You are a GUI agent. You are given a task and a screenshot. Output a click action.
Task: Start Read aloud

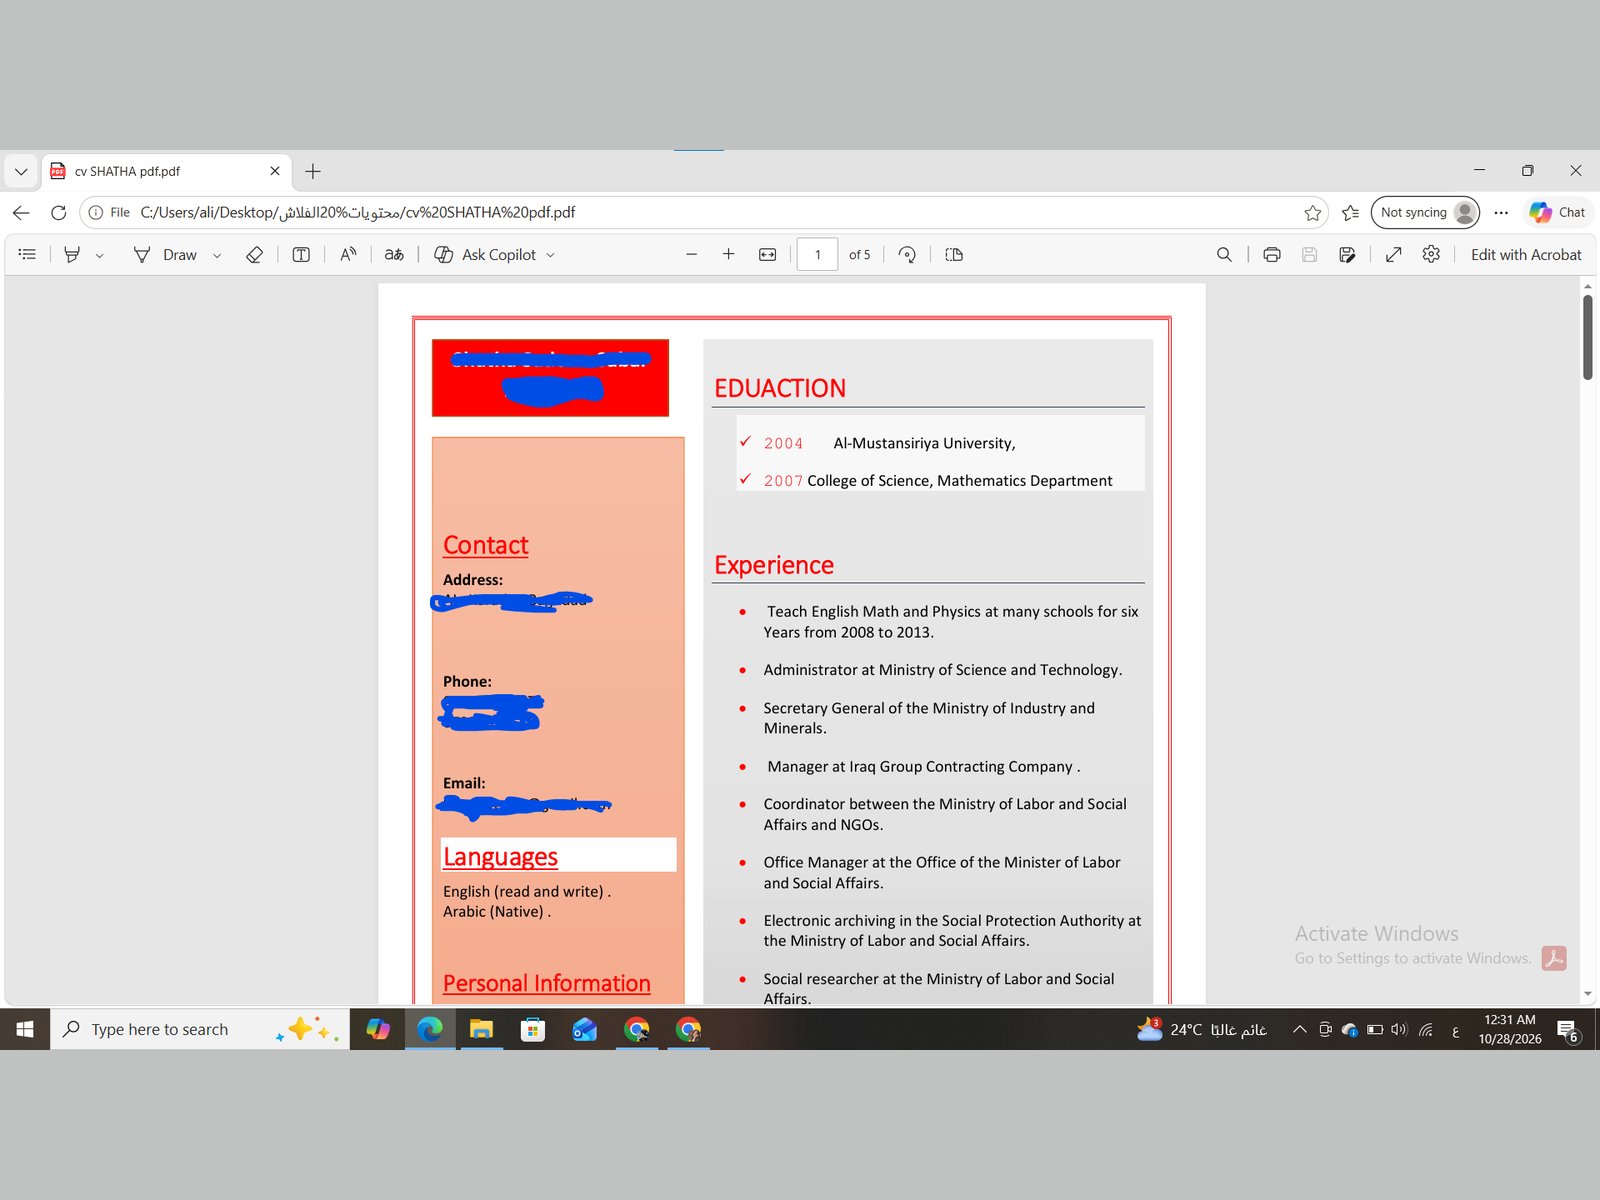[348, 255]
